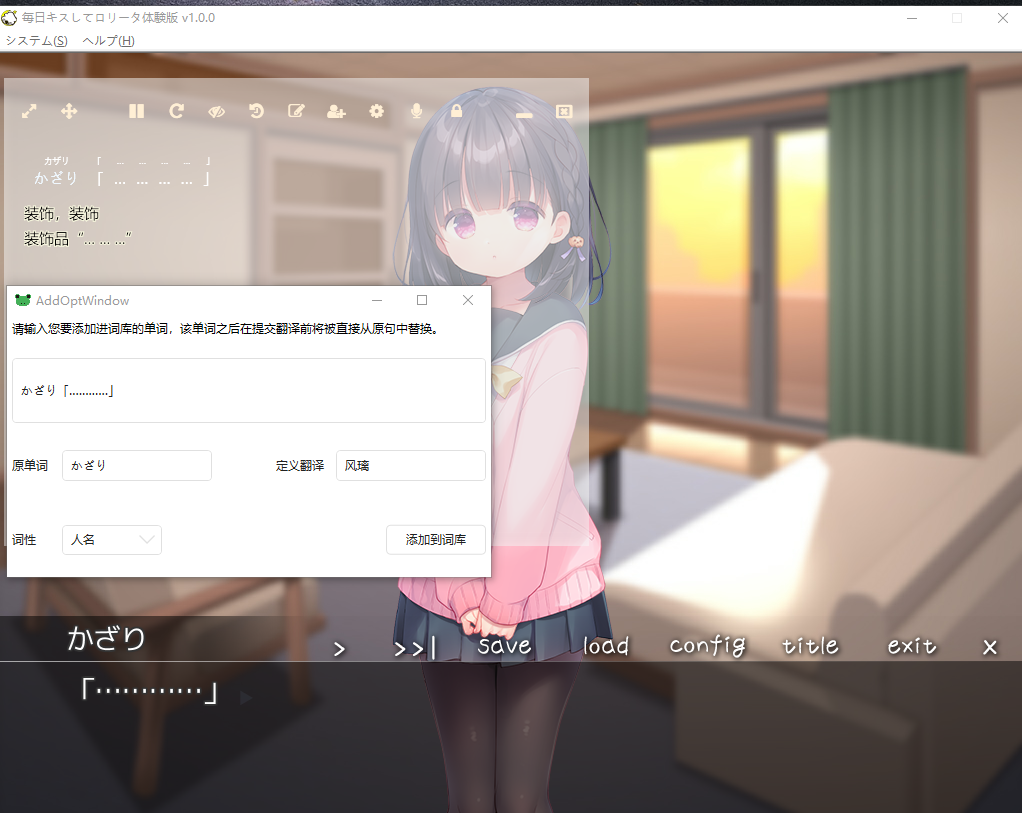The image size is (1022, 813).
Task: Toggle the lock icon in translator toolbar
Action: coord(456,111)
